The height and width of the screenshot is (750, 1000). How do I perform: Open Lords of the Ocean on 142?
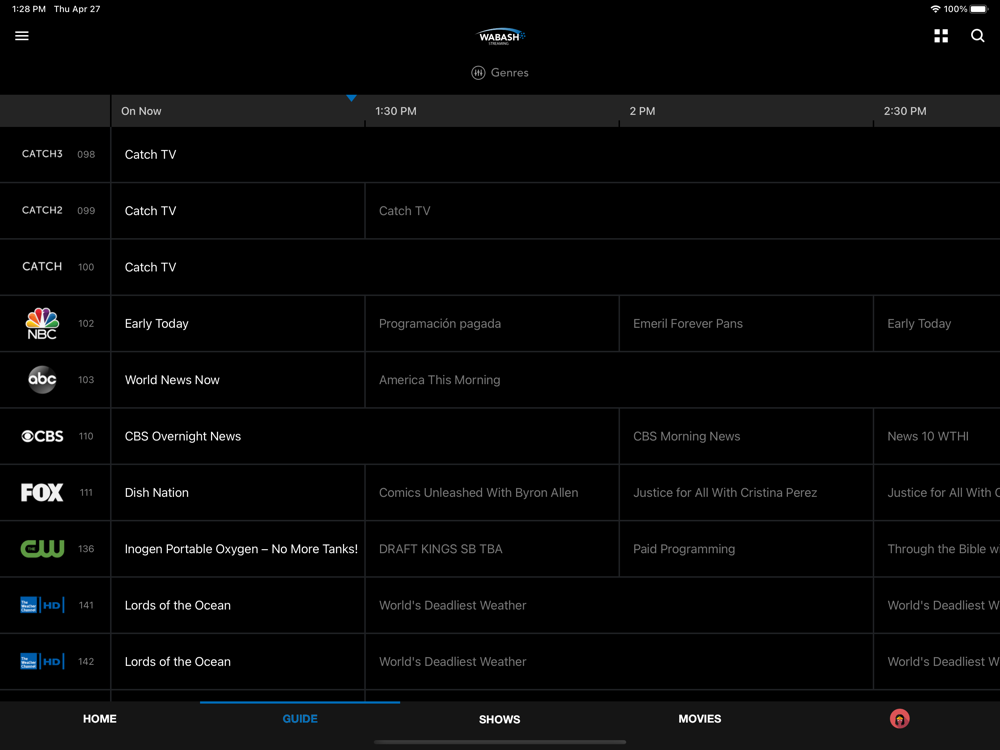(238, 661)
